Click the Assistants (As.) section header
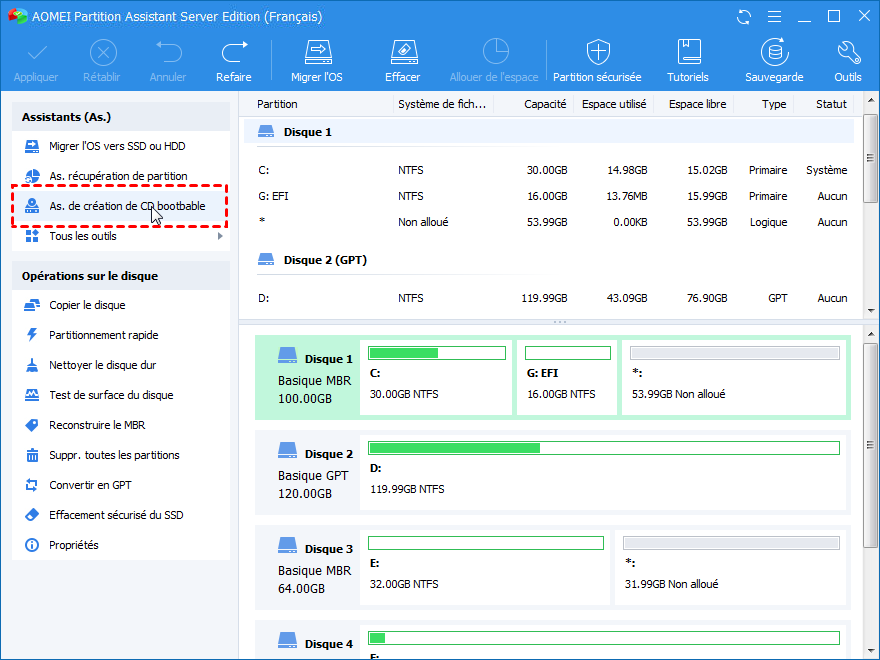The height and width of the screenshot is (660, 880). click(121, 117)
